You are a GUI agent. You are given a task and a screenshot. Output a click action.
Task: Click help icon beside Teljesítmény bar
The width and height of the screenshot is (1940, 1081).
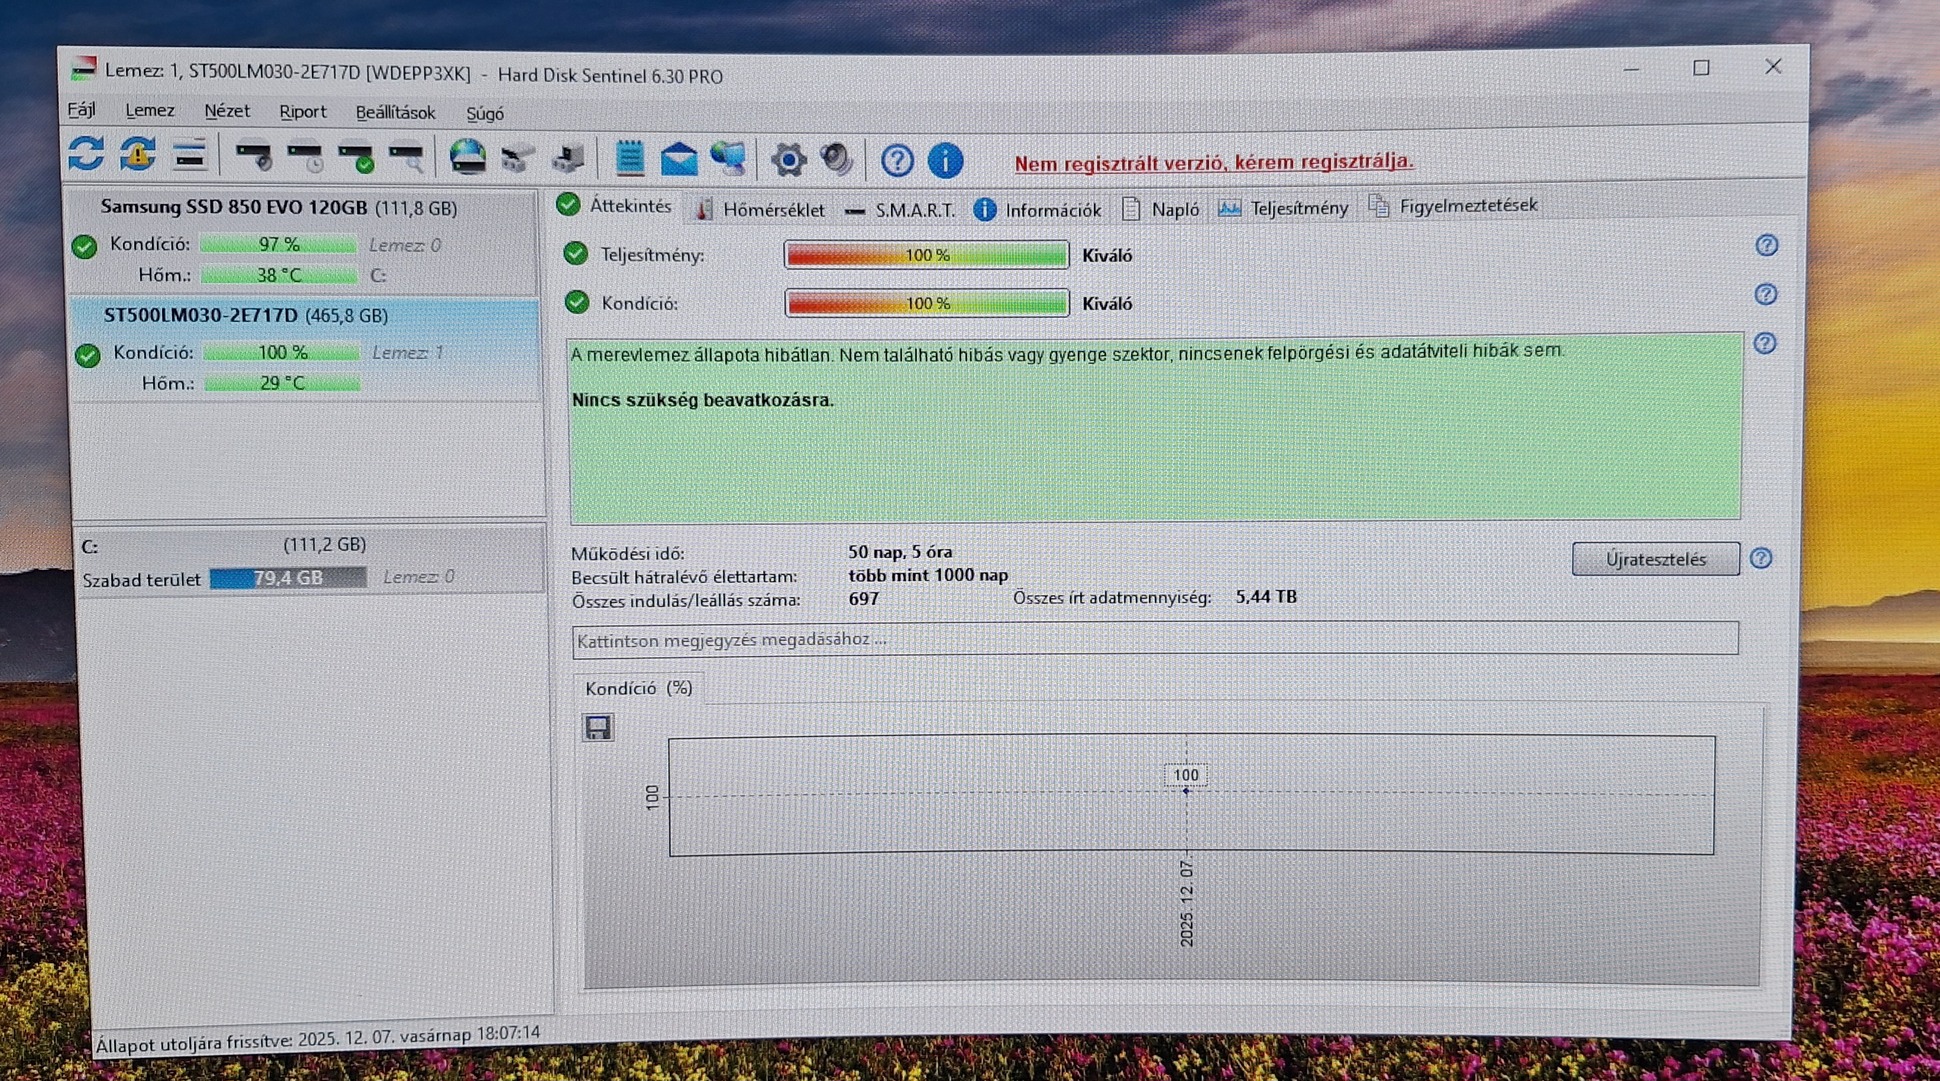(1766, 245)
